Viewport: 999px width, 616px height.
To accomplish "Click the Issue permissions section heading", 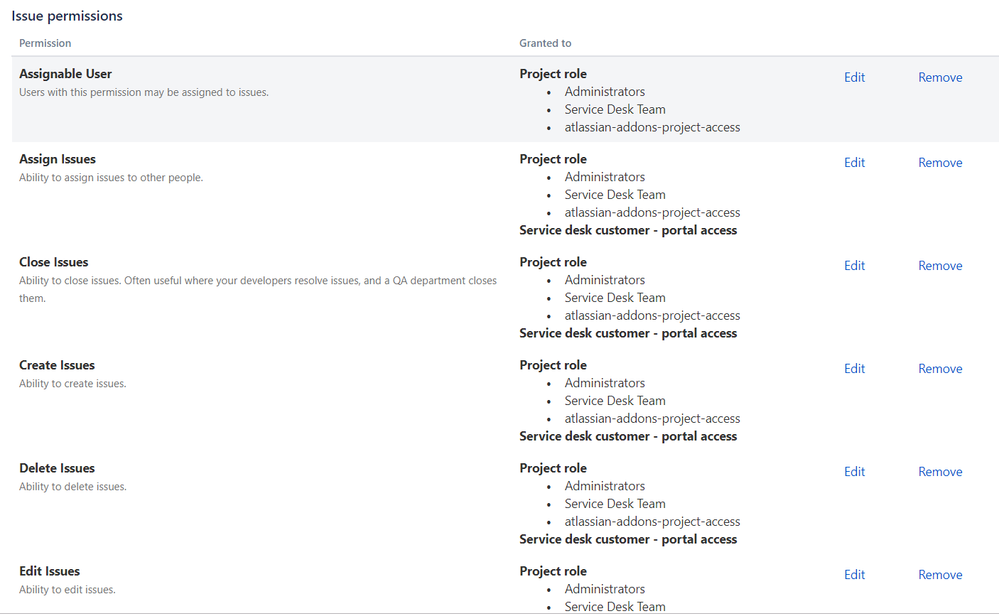I will 67,16.
